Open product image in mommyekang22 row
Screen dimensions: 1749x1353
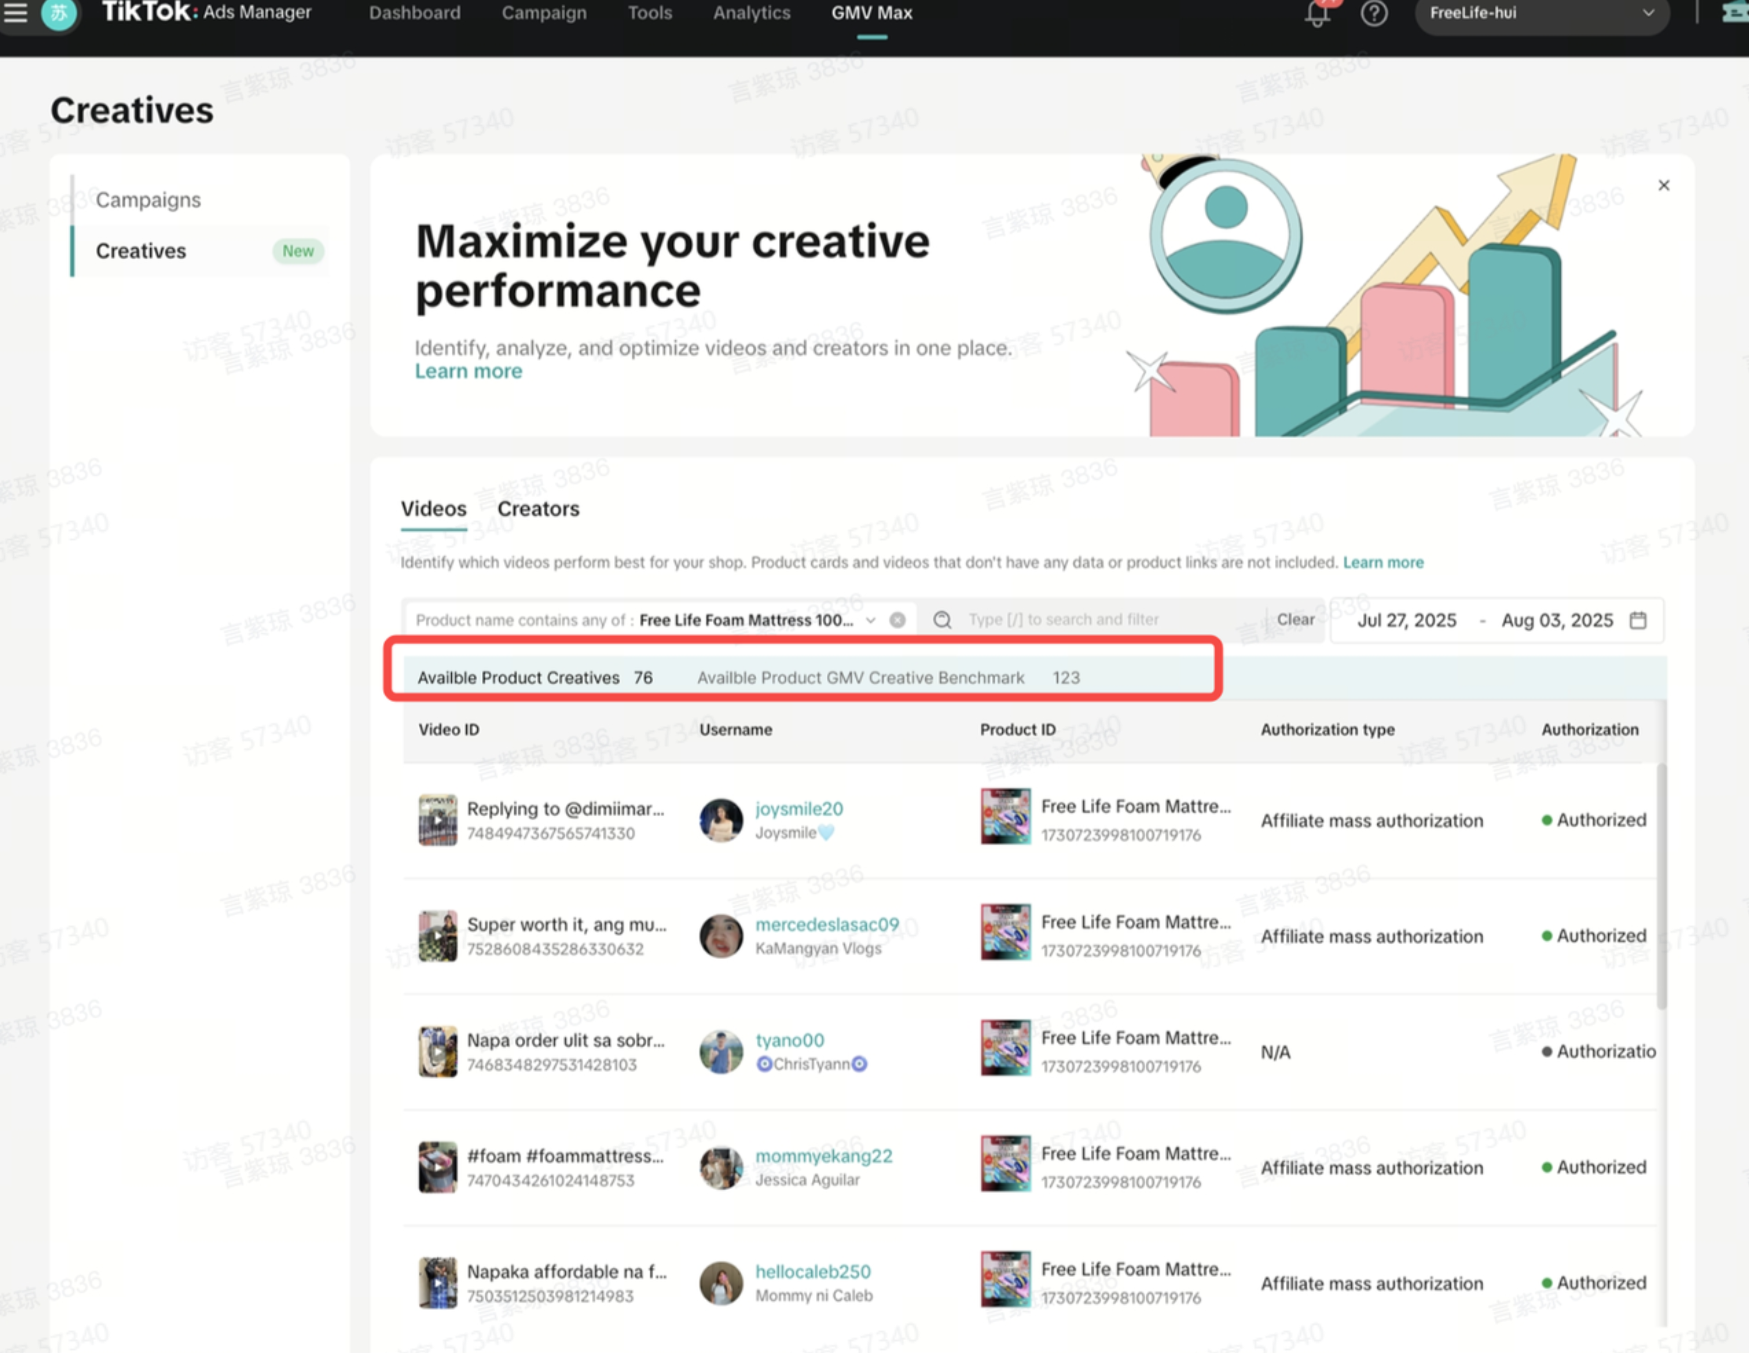pos(1005,1164)
